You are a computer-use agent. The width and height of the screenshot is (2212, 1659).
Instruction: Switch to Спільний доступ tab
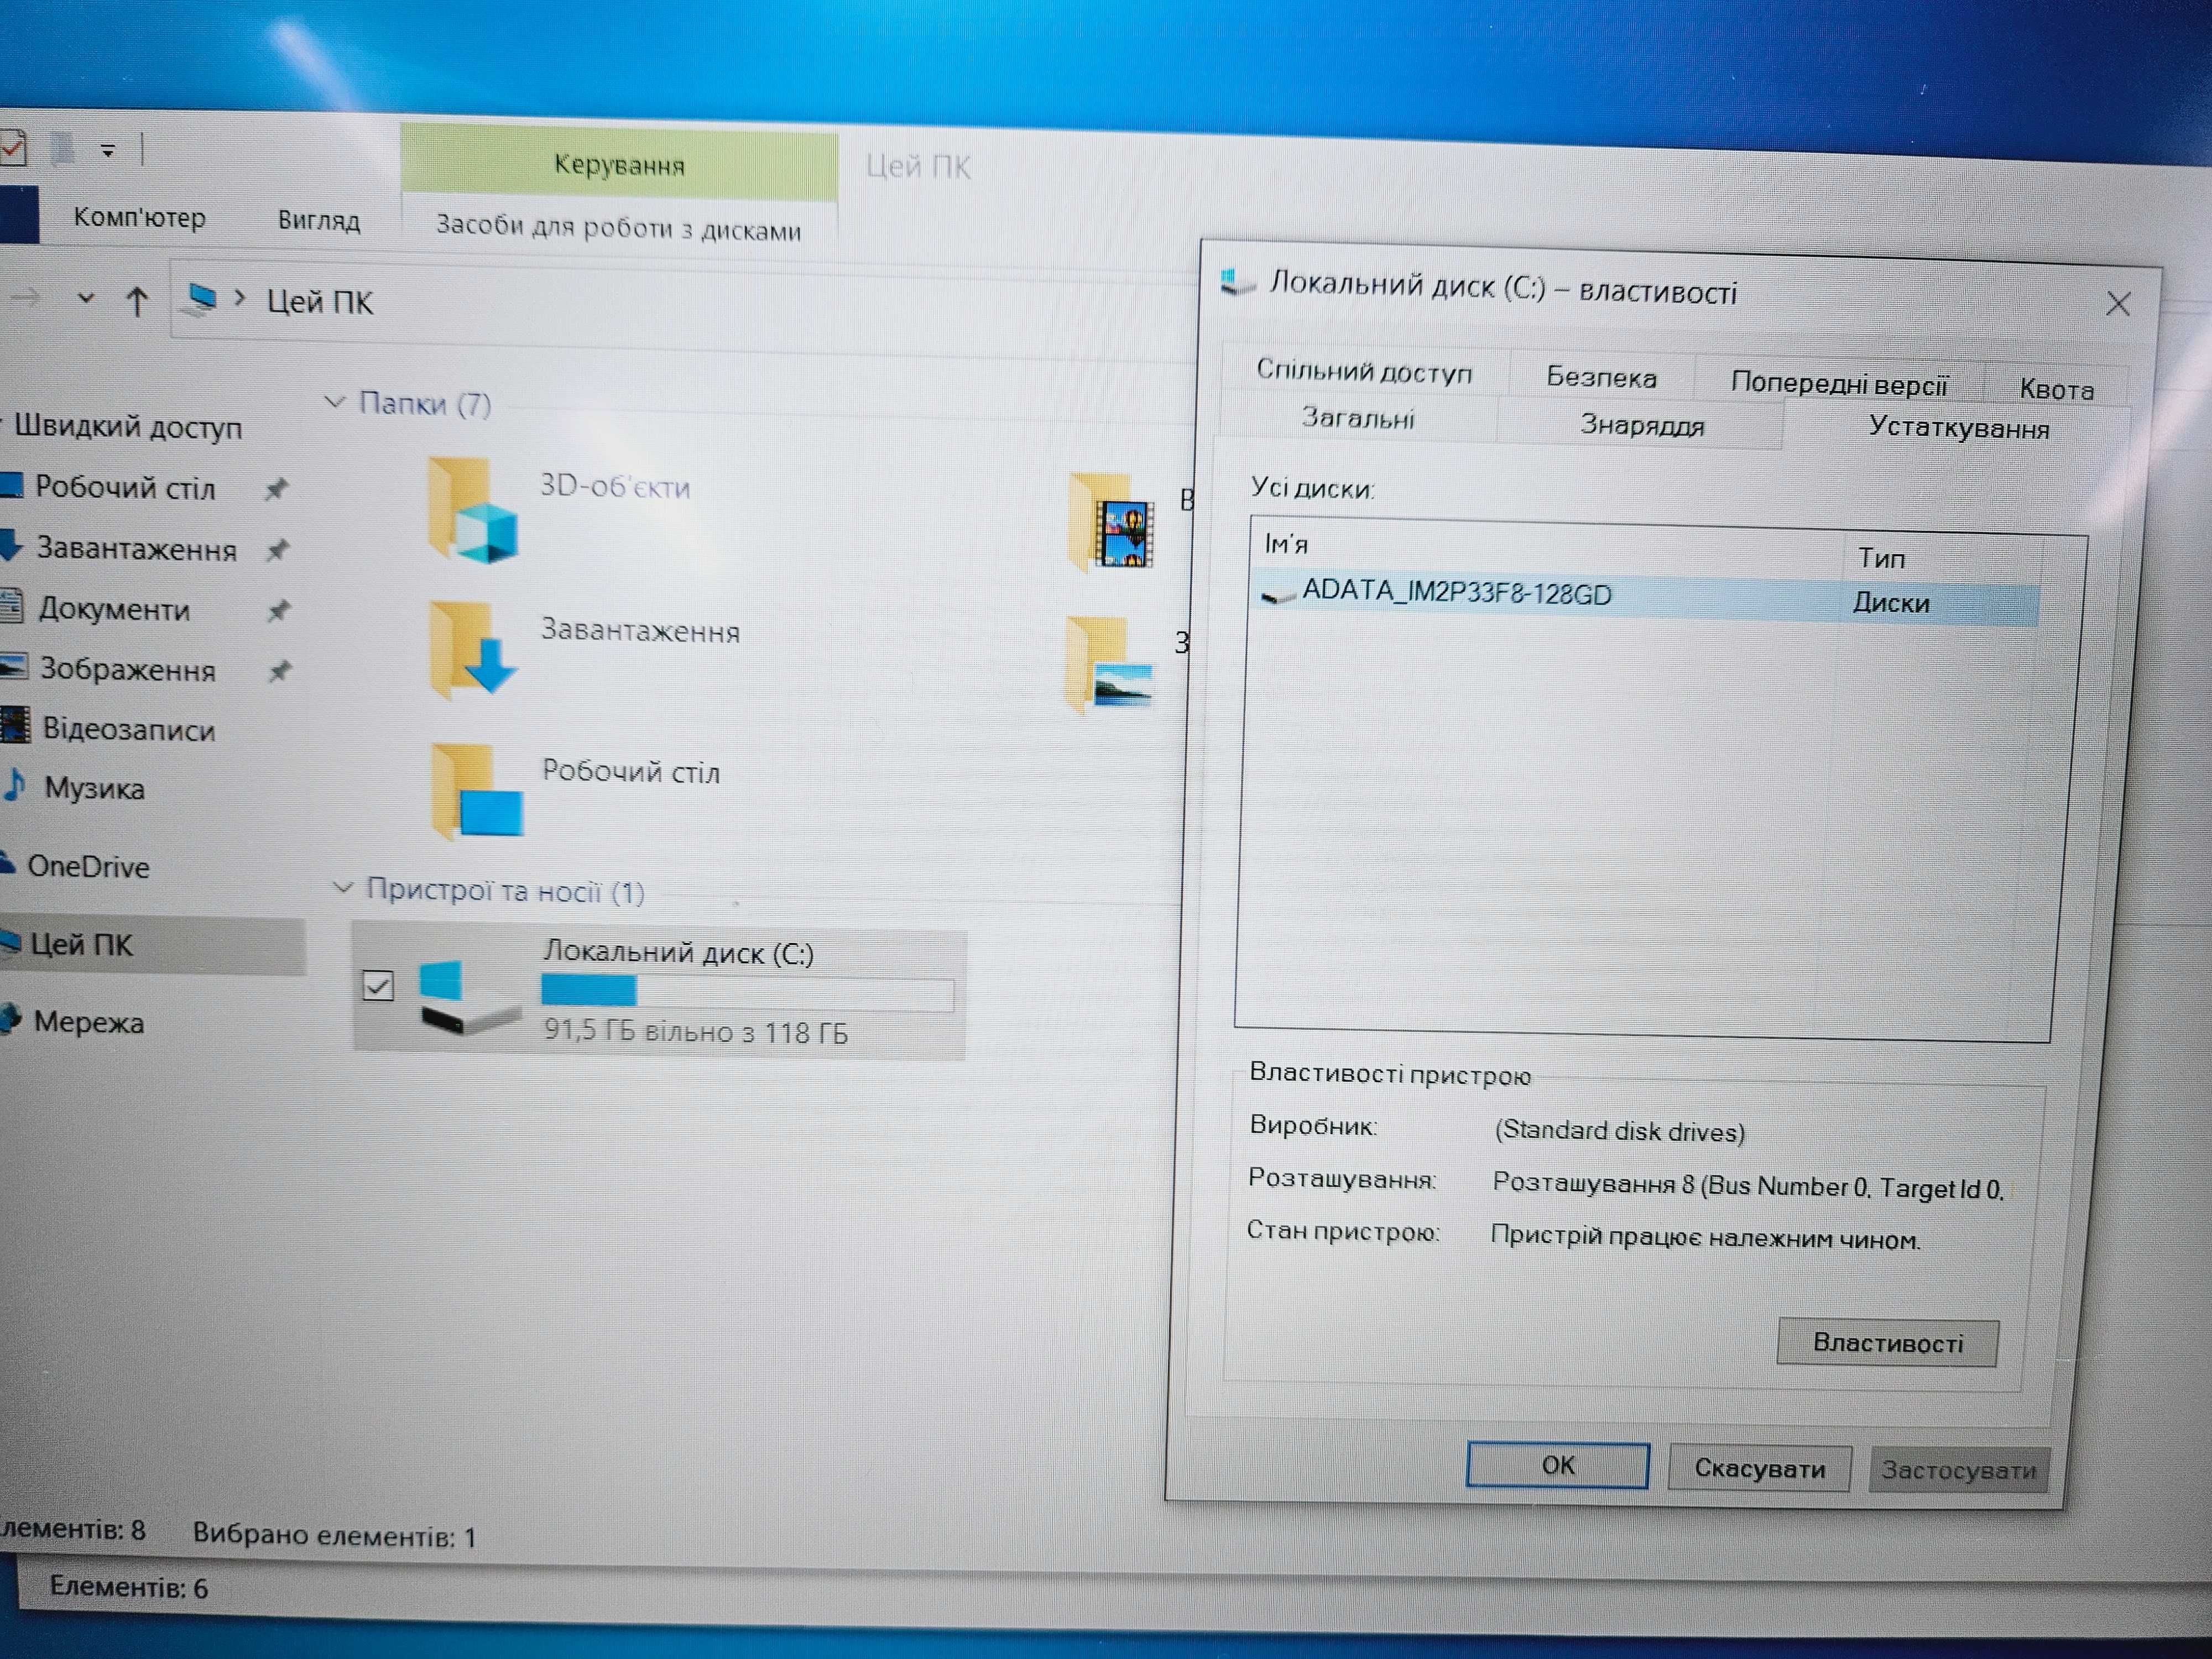(x=1364, y=371)
